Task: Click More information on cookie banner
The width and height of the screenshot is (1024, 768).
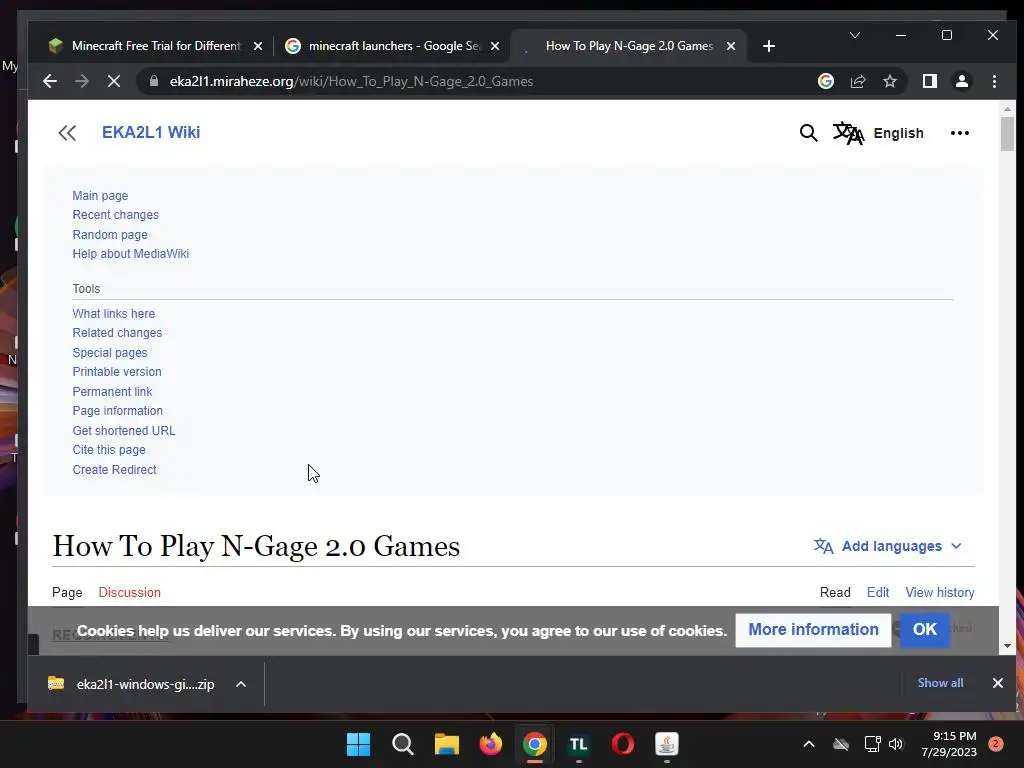Action: point(813,630)
